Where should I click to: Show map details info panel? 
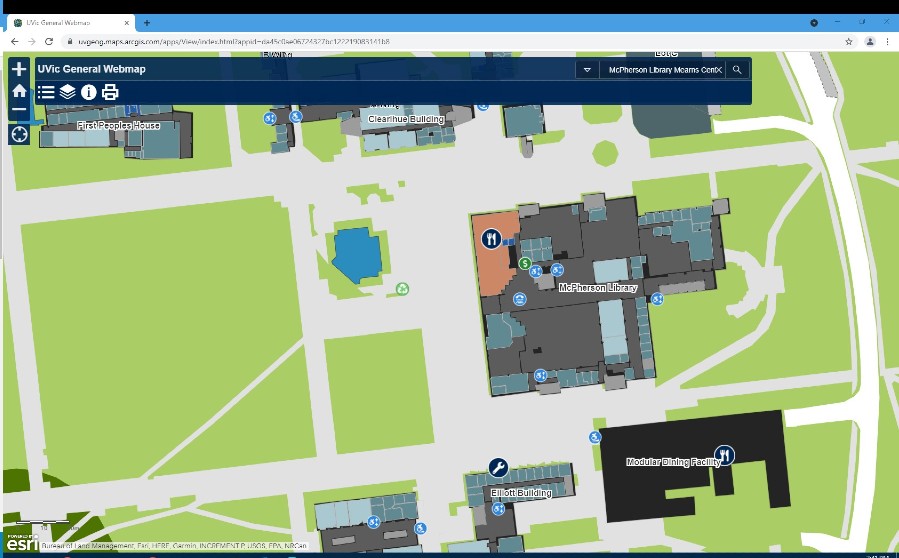(88, 92)
